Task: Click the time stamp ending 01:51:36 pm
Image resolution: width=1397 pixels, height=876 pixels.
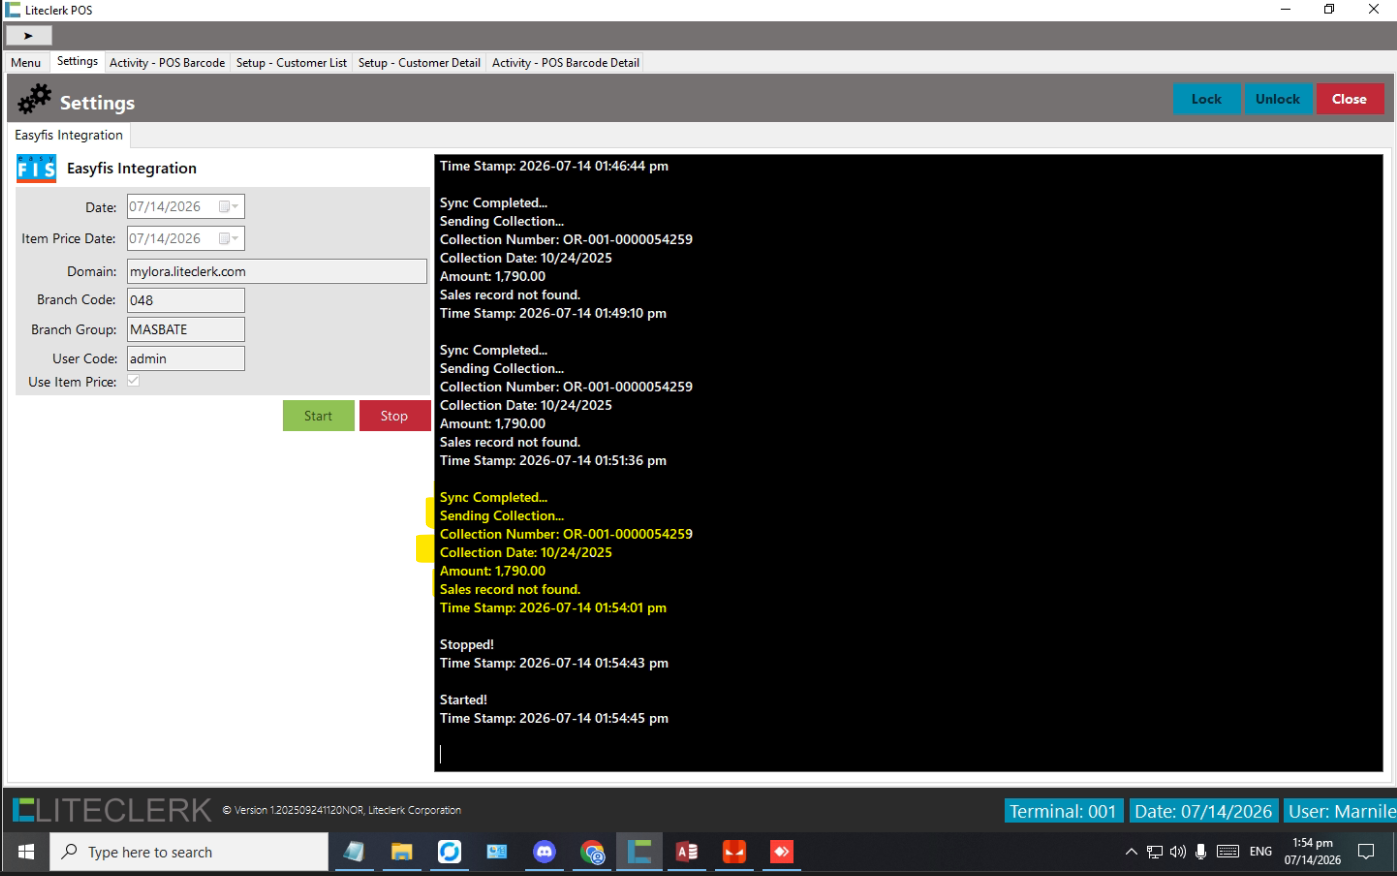Action: (553, 461)
